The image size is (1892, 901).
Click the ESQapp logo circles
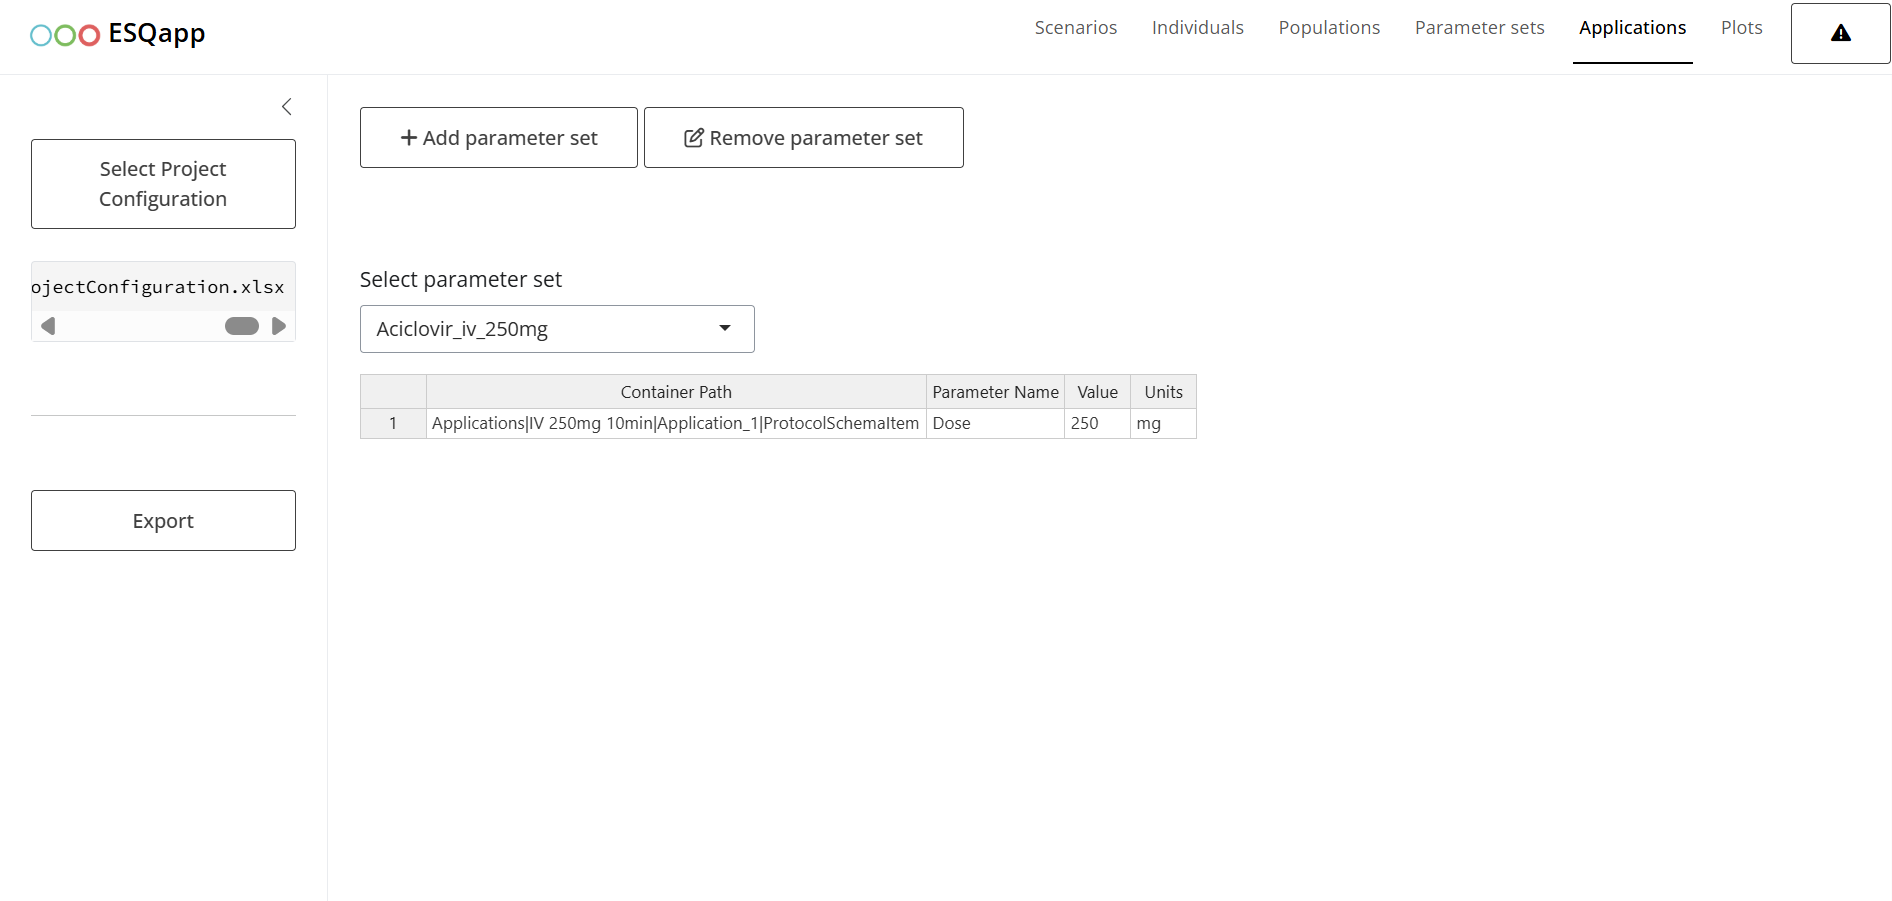pyautogui.click(x=65, y=35)
